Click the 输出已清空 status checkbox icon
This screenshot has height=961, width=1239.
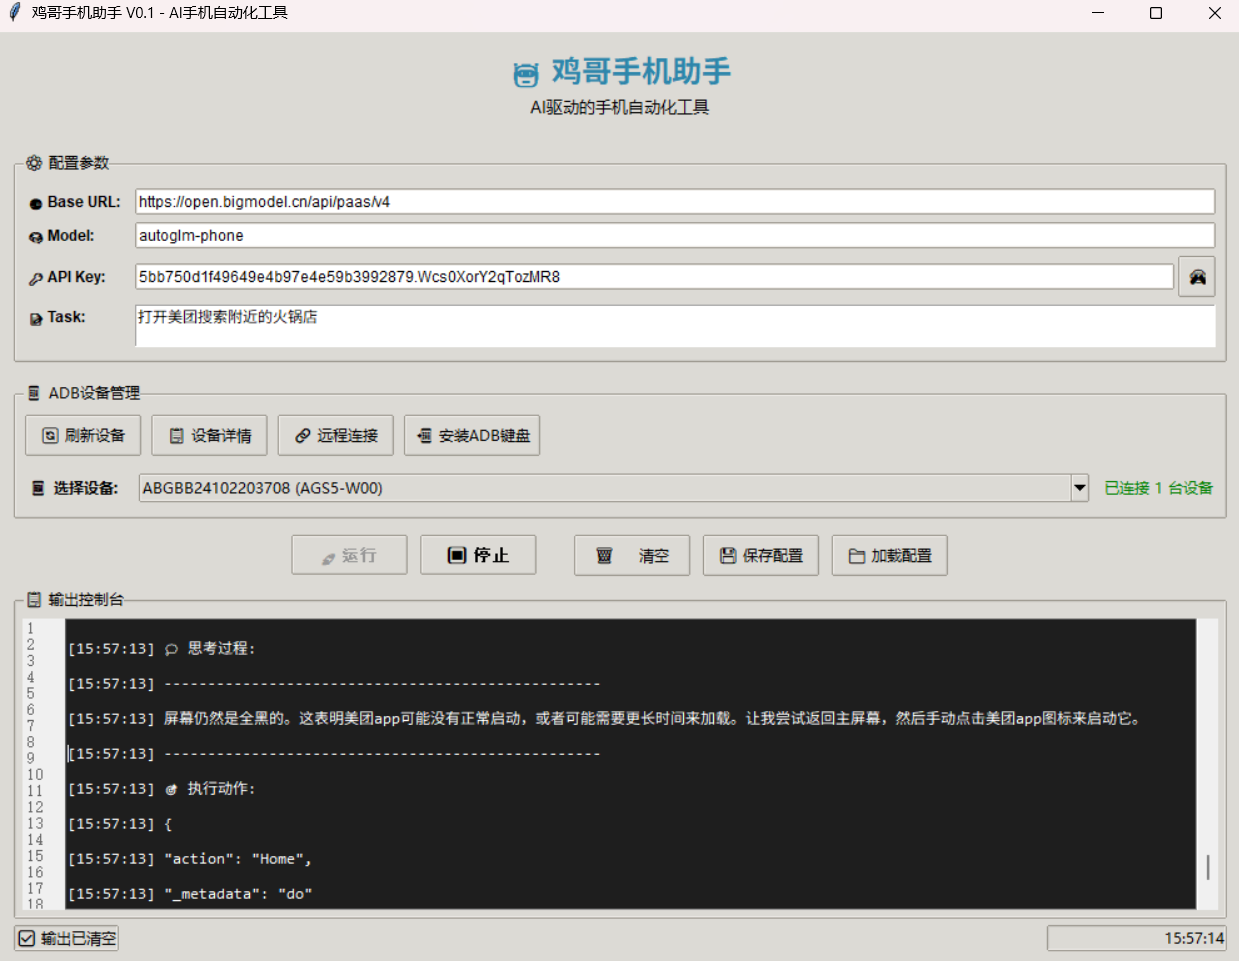tap(27, 939)
